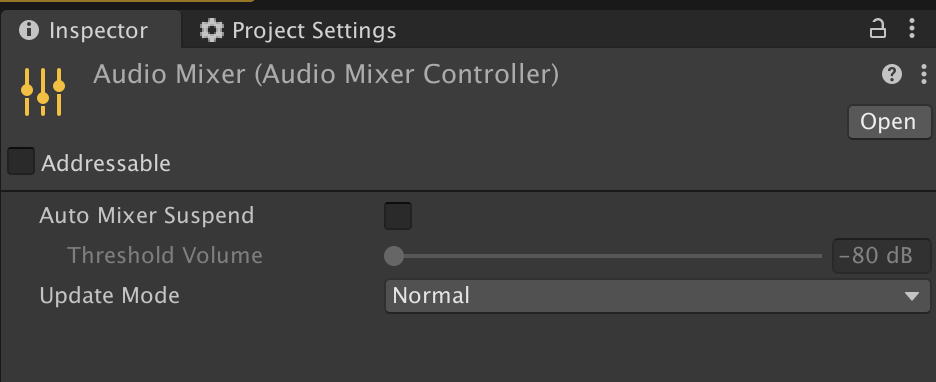
Task: Click the Audio Mixer Controller title text
Action: [326, 75]
